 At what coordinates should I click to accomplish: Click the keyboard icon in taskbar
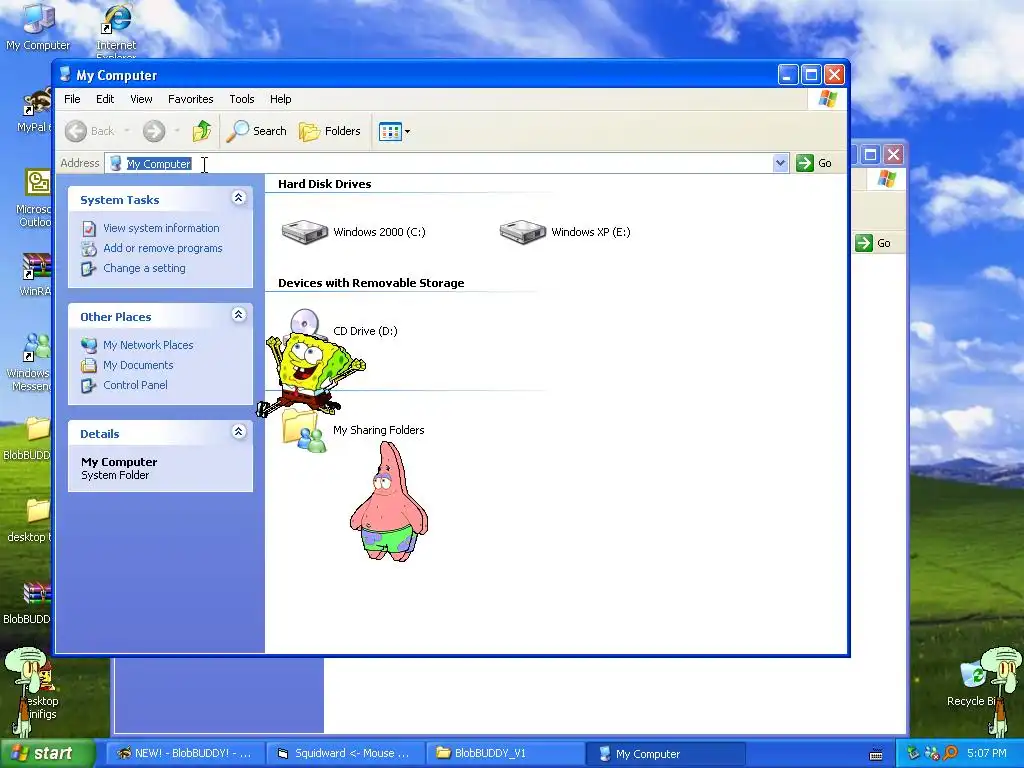tap(876, 754)
